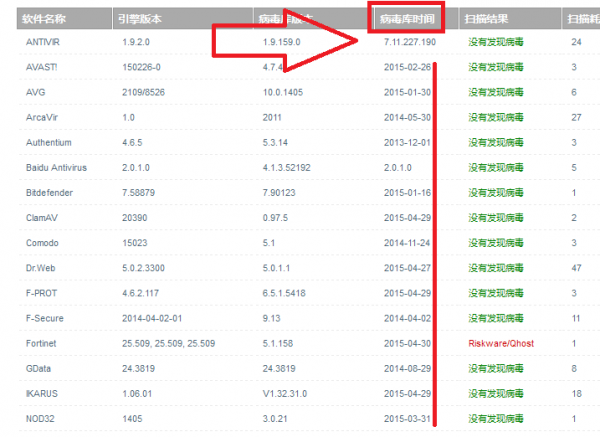Click virus database version 0.97.5
The width and height of the screenshot is (600, 437).
click(x=275, y=218)
